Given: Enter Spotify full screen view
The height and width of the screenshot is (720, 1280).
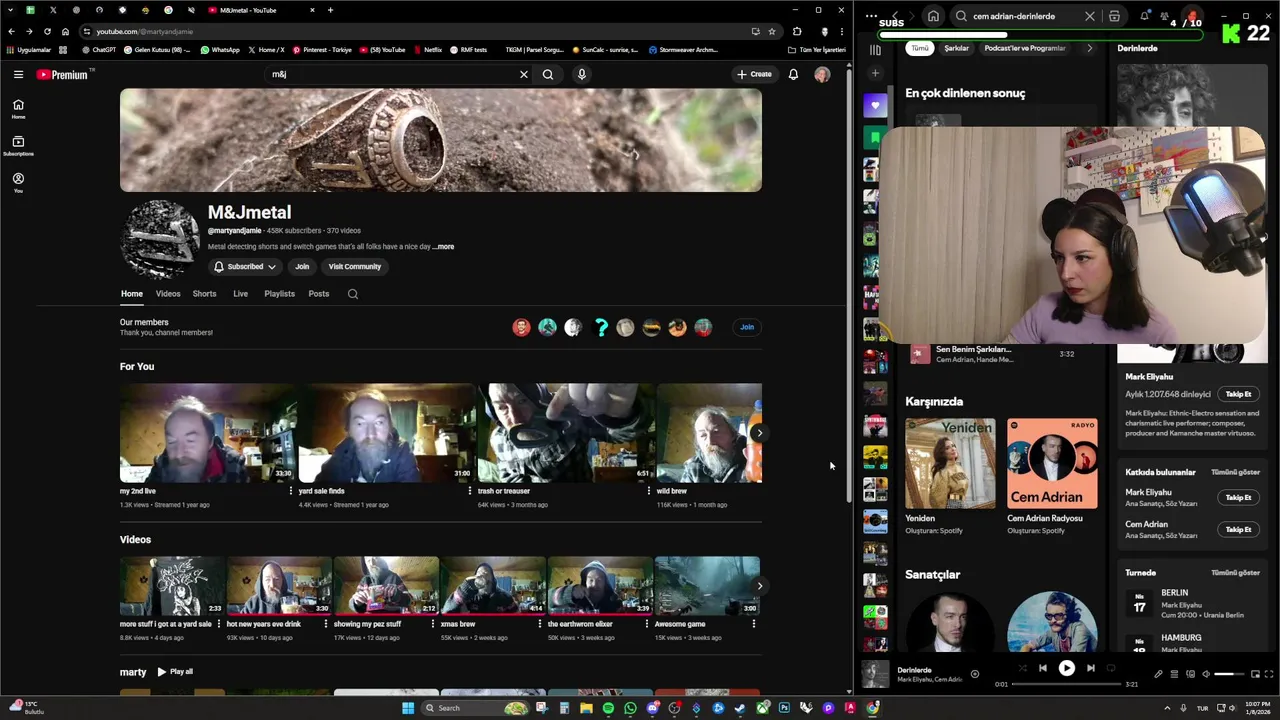Looking at the screenshot, I should [x=1270, y=674].
